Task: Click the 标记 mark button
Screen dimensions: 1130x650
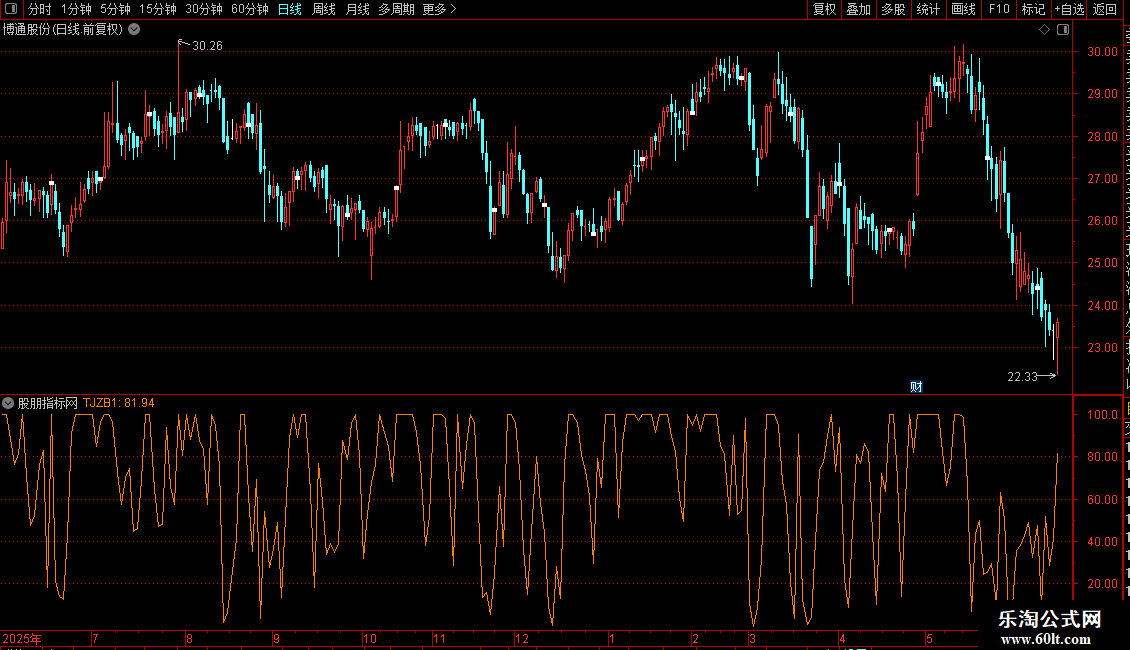Action: pyautogui.click(x=1033, y=9)
